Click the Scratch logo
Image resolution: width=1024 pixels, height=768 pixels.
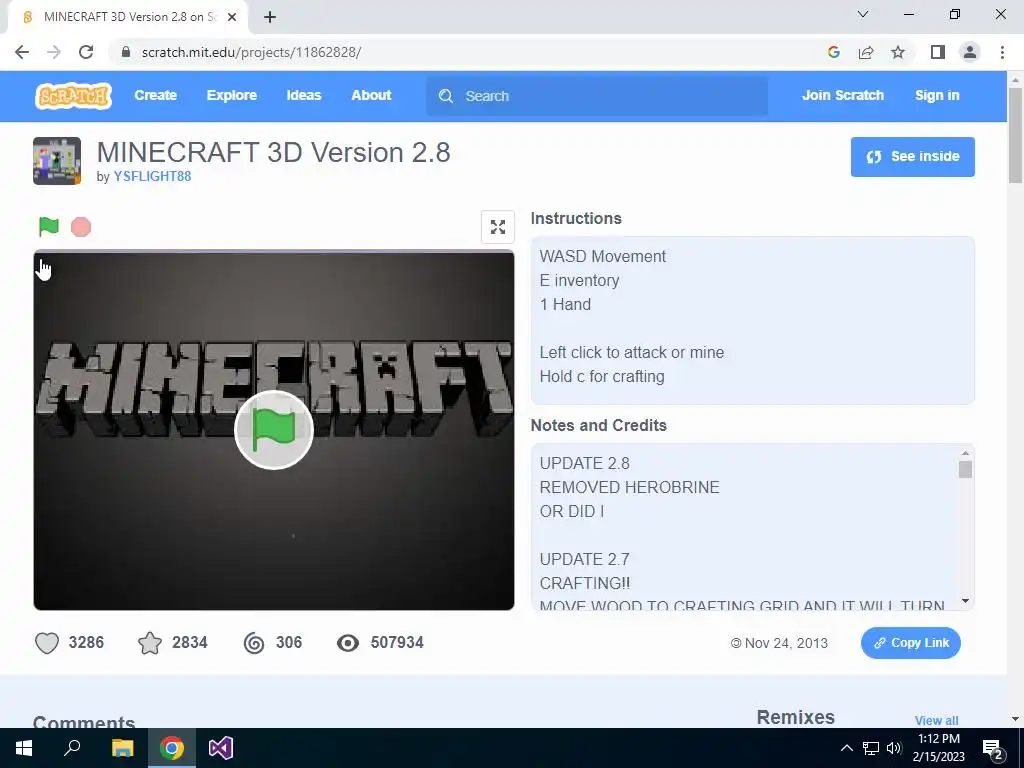73,96
